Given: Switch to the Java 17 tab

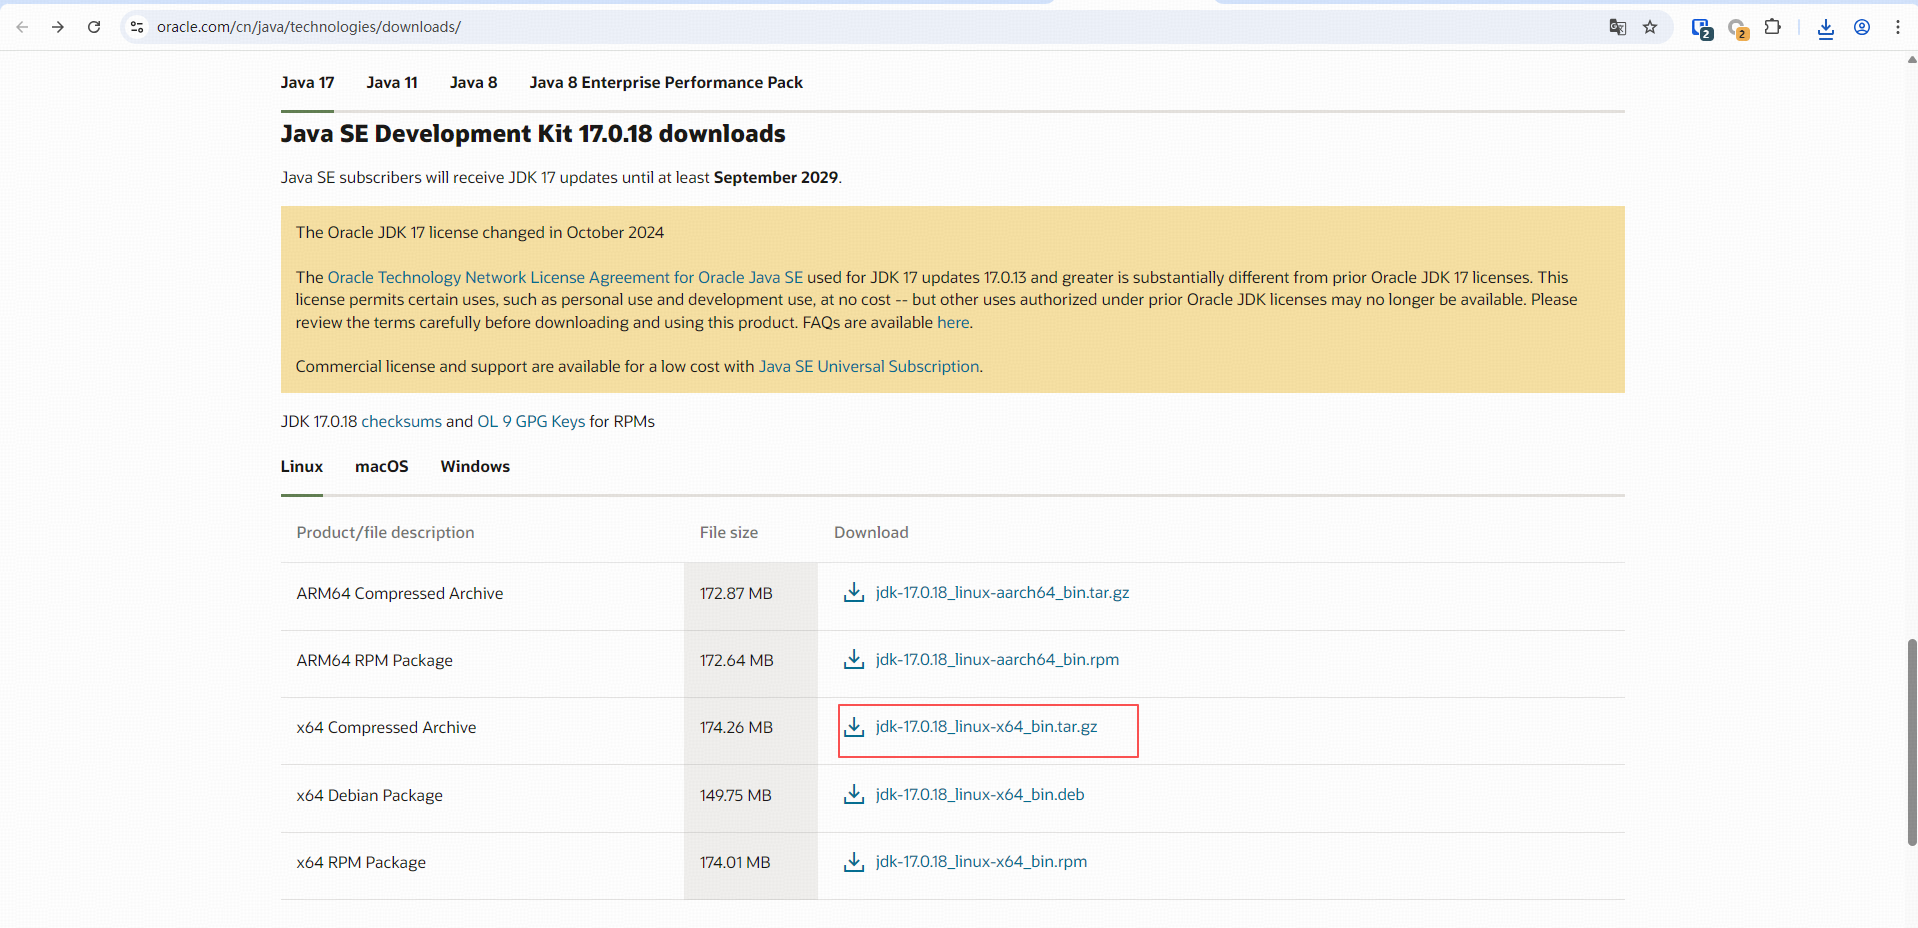Looking at the screenshot, I should click(307, 83).
